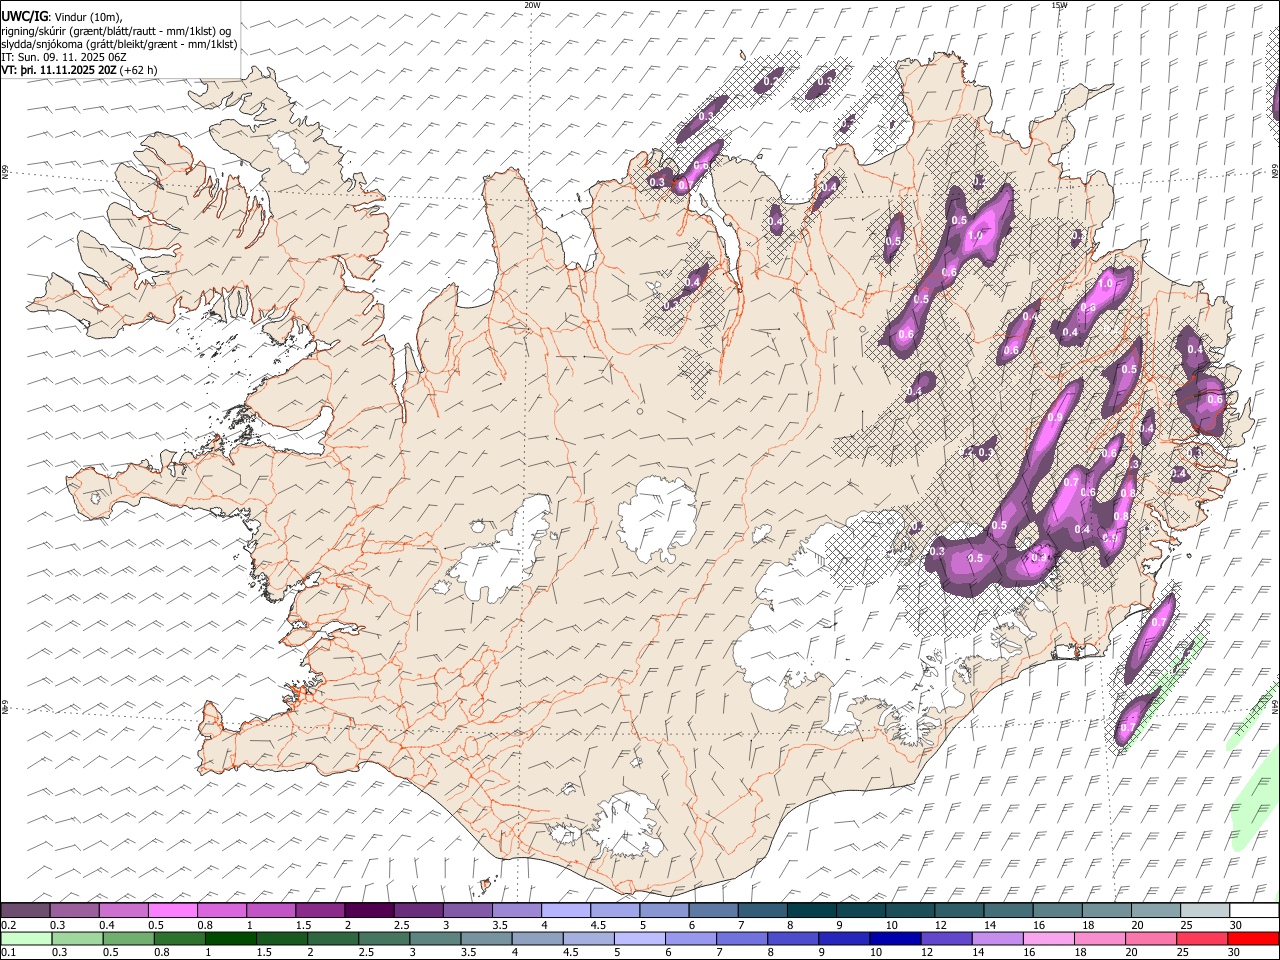Pick light gray upper legend swatch at 25
The height and width of the screenshot is (960, 1280).
pyautogui.click(x=1204, y=910)
